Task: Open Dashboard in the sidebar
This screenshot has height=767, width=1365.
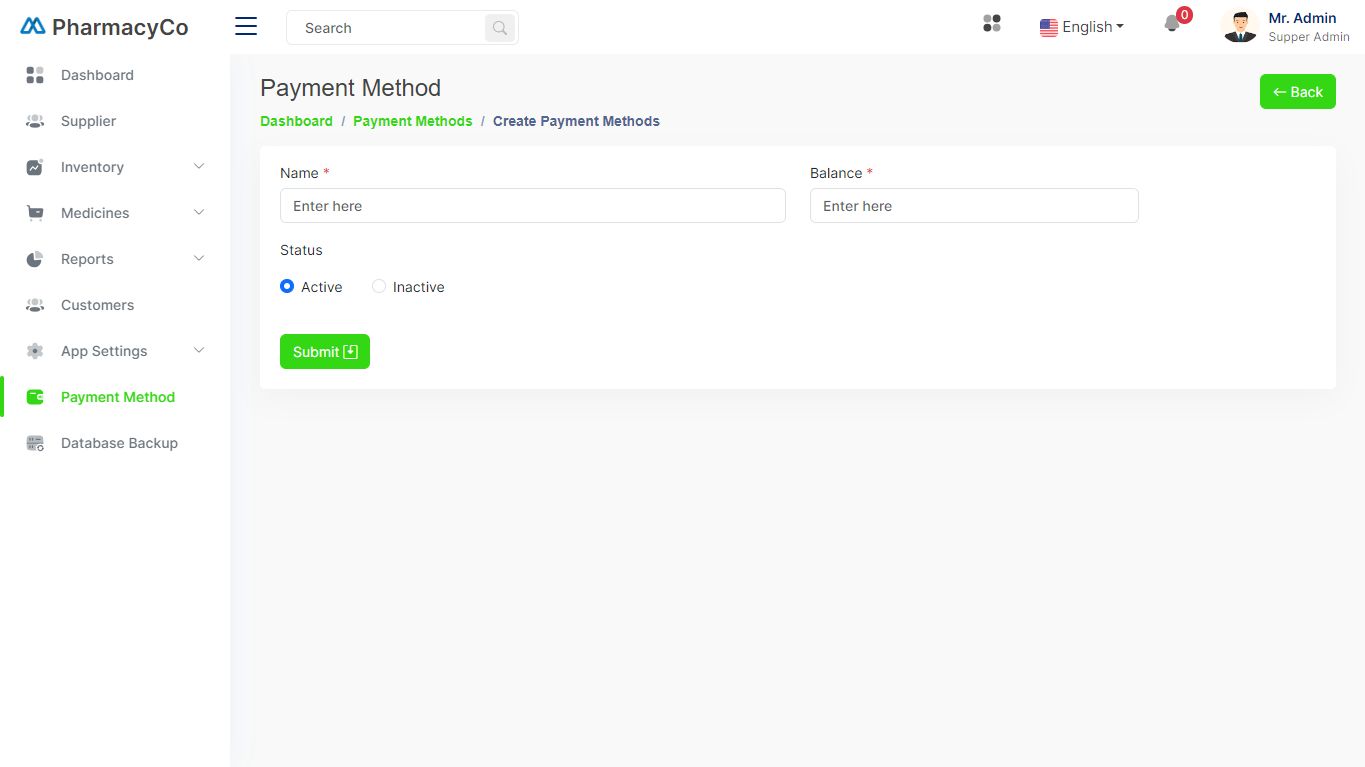Action: pyautogui.click(x=97, y=75)
